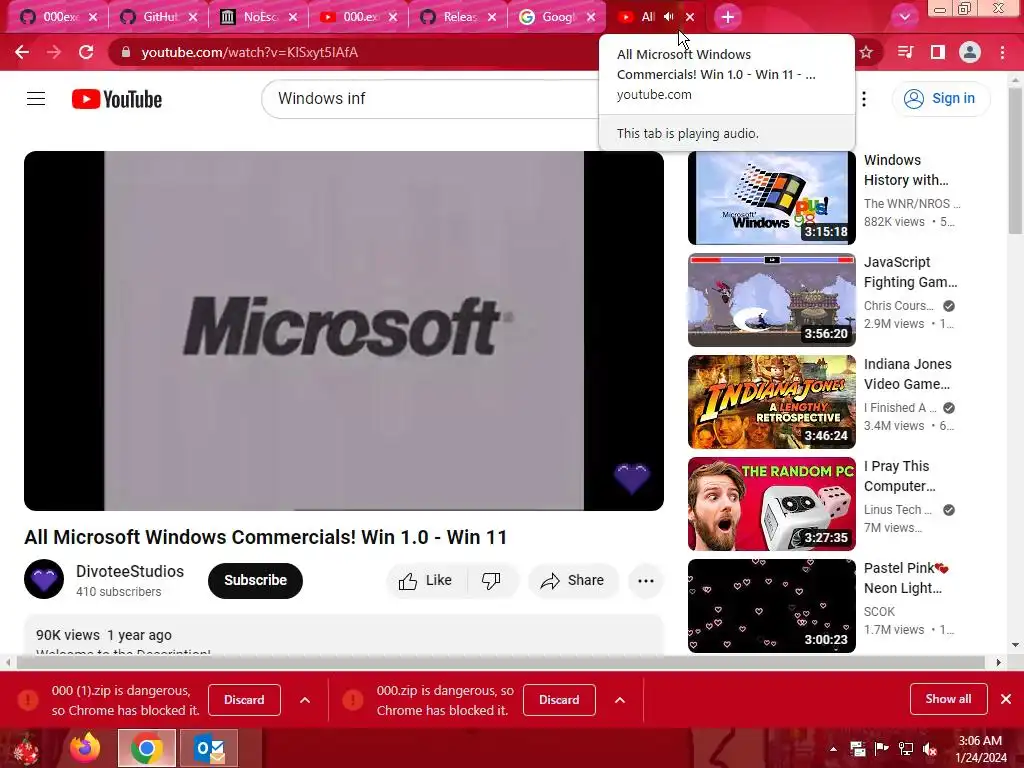This screenshot has width=1024, height=768.
Task: Click the 90K views description box
Action: click(344, 635)
